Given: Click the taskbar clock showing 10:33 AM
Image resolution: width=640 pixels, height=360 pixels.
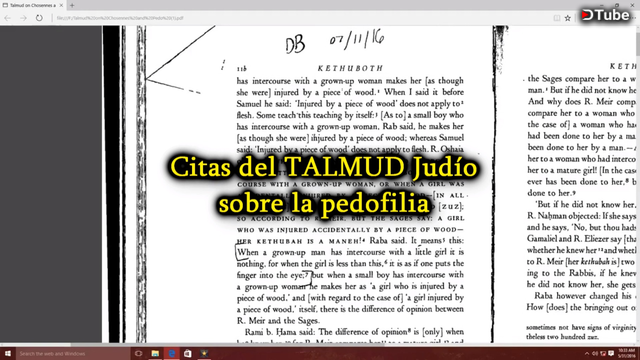Looking at the screenshot, I should pyautogui.click(x=626, y=353).
